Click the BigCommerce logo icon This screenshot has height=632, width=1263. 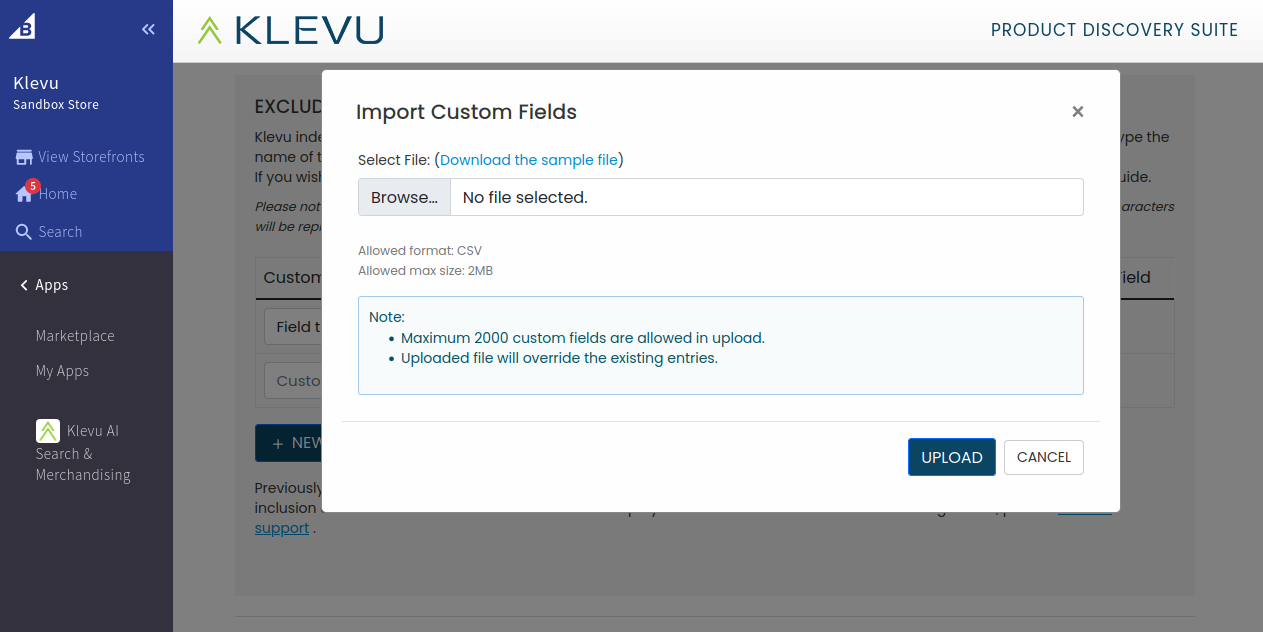(x=22, y=28)
